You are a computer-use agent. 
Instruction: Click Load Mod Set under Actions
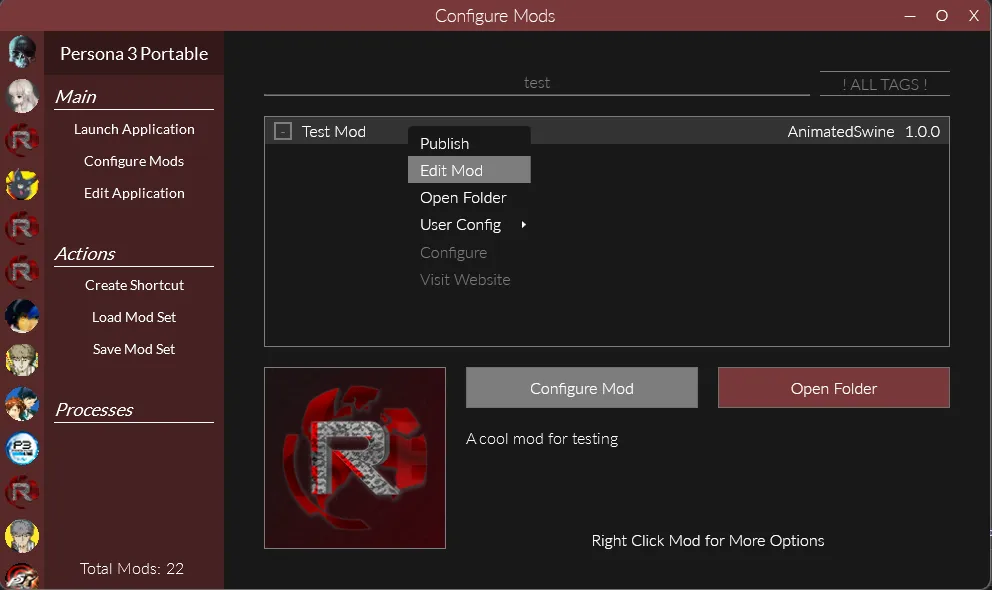coord(134,317)
